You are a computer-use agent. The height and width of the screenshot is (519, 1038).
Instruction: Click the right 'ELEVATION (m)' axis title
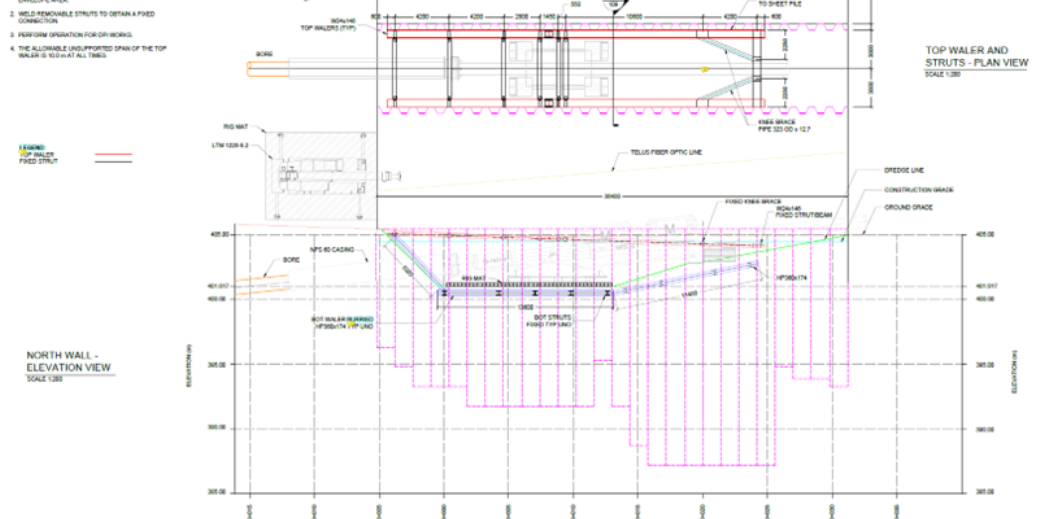pyautogui.click(x=1014, y=372)
